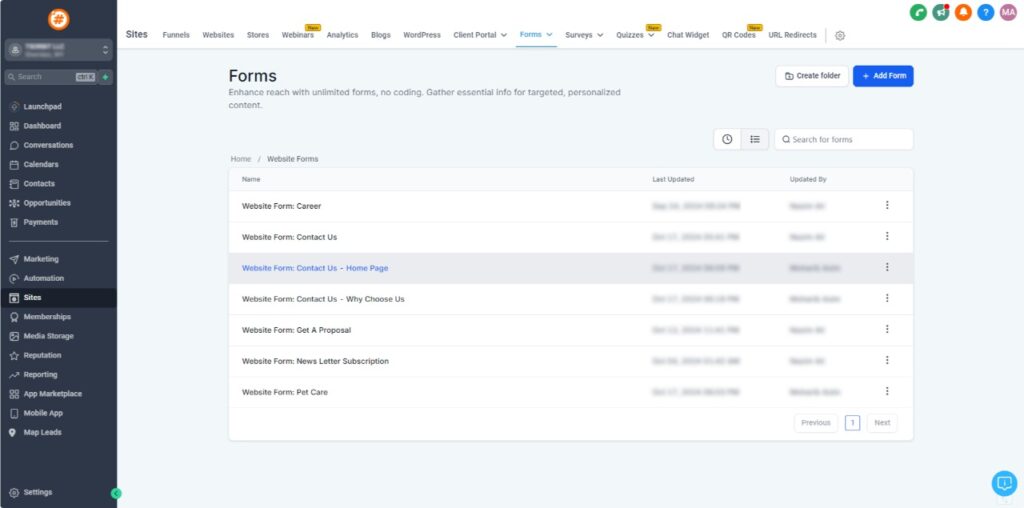The height and width of the screenshot is (508, 1024).
Task: Collapse the left sidebar with green arrow
Action: [x=116, y=493]
